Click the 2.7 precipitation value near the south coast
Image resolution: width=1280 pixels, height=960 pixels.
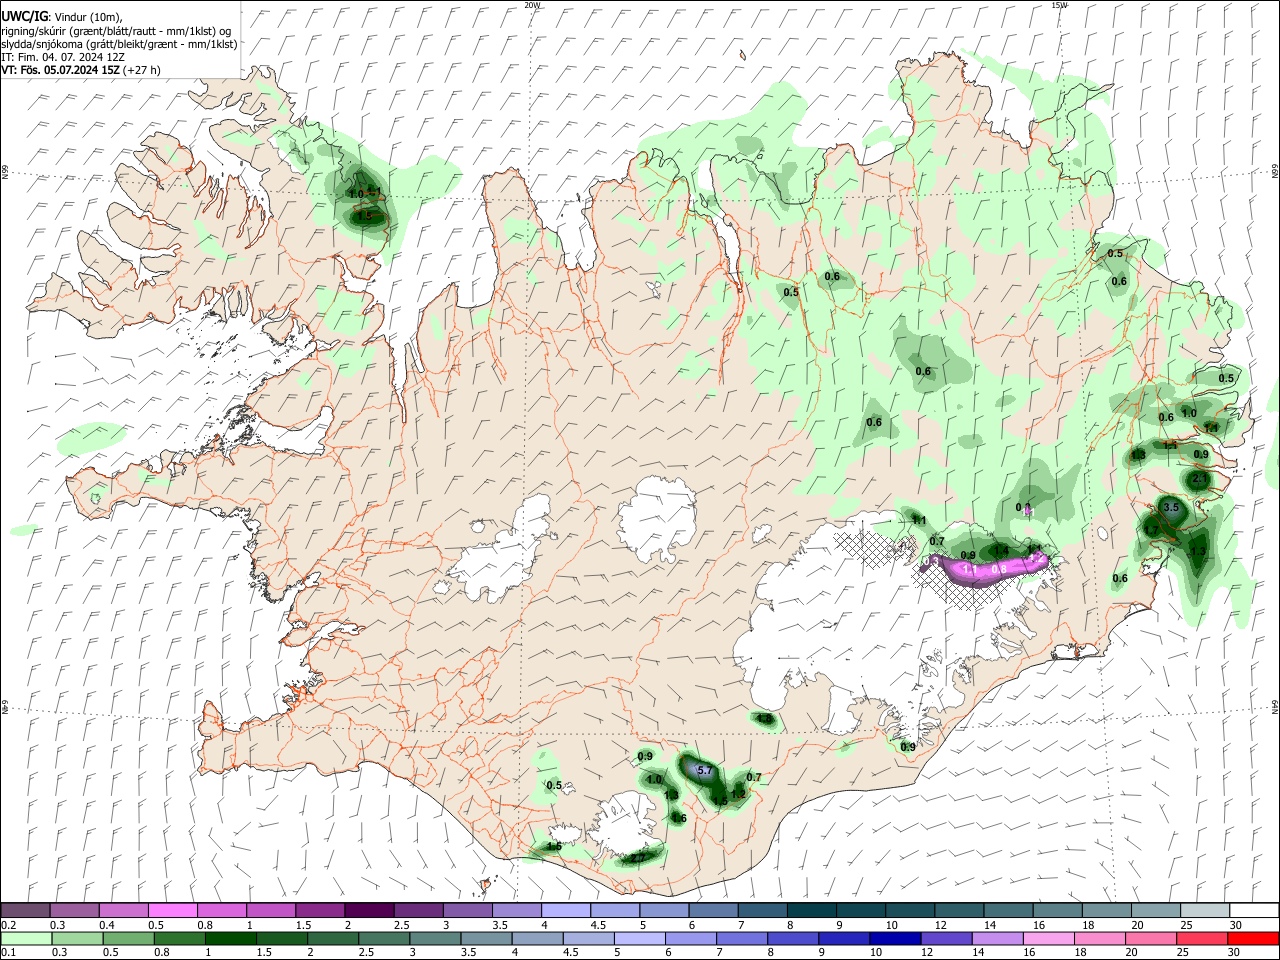pos(637,857)
